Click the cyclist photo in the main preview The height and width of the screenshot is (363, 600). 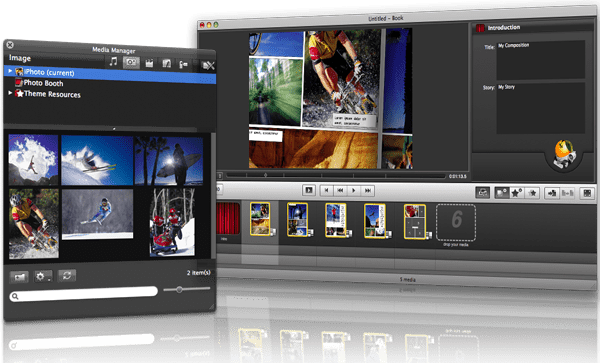click(x=342, y=78)
